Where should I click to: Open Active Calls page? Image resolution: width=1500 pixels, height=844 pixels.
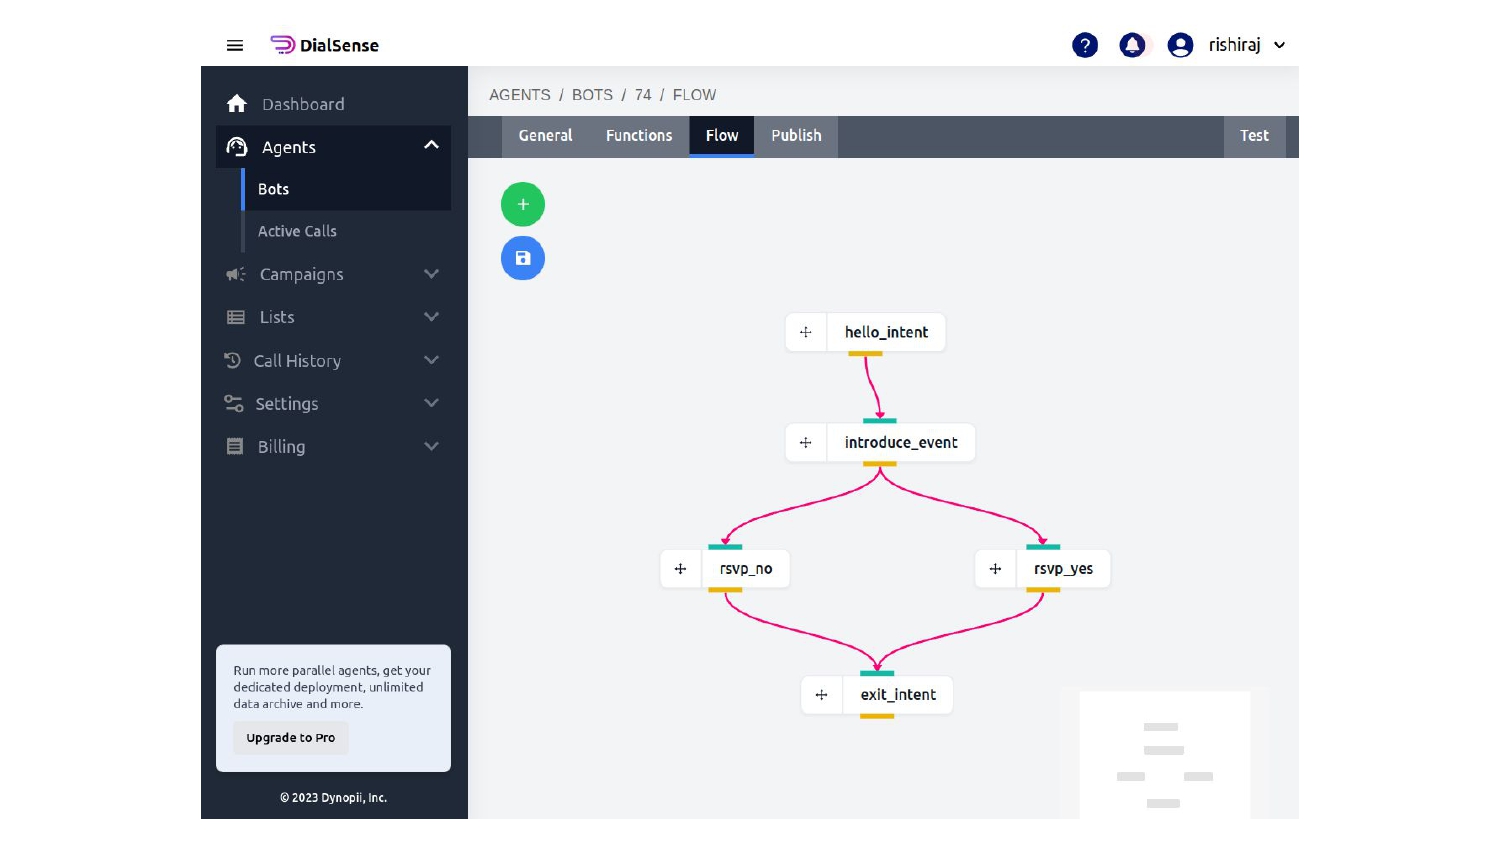[x=297, y=231]
